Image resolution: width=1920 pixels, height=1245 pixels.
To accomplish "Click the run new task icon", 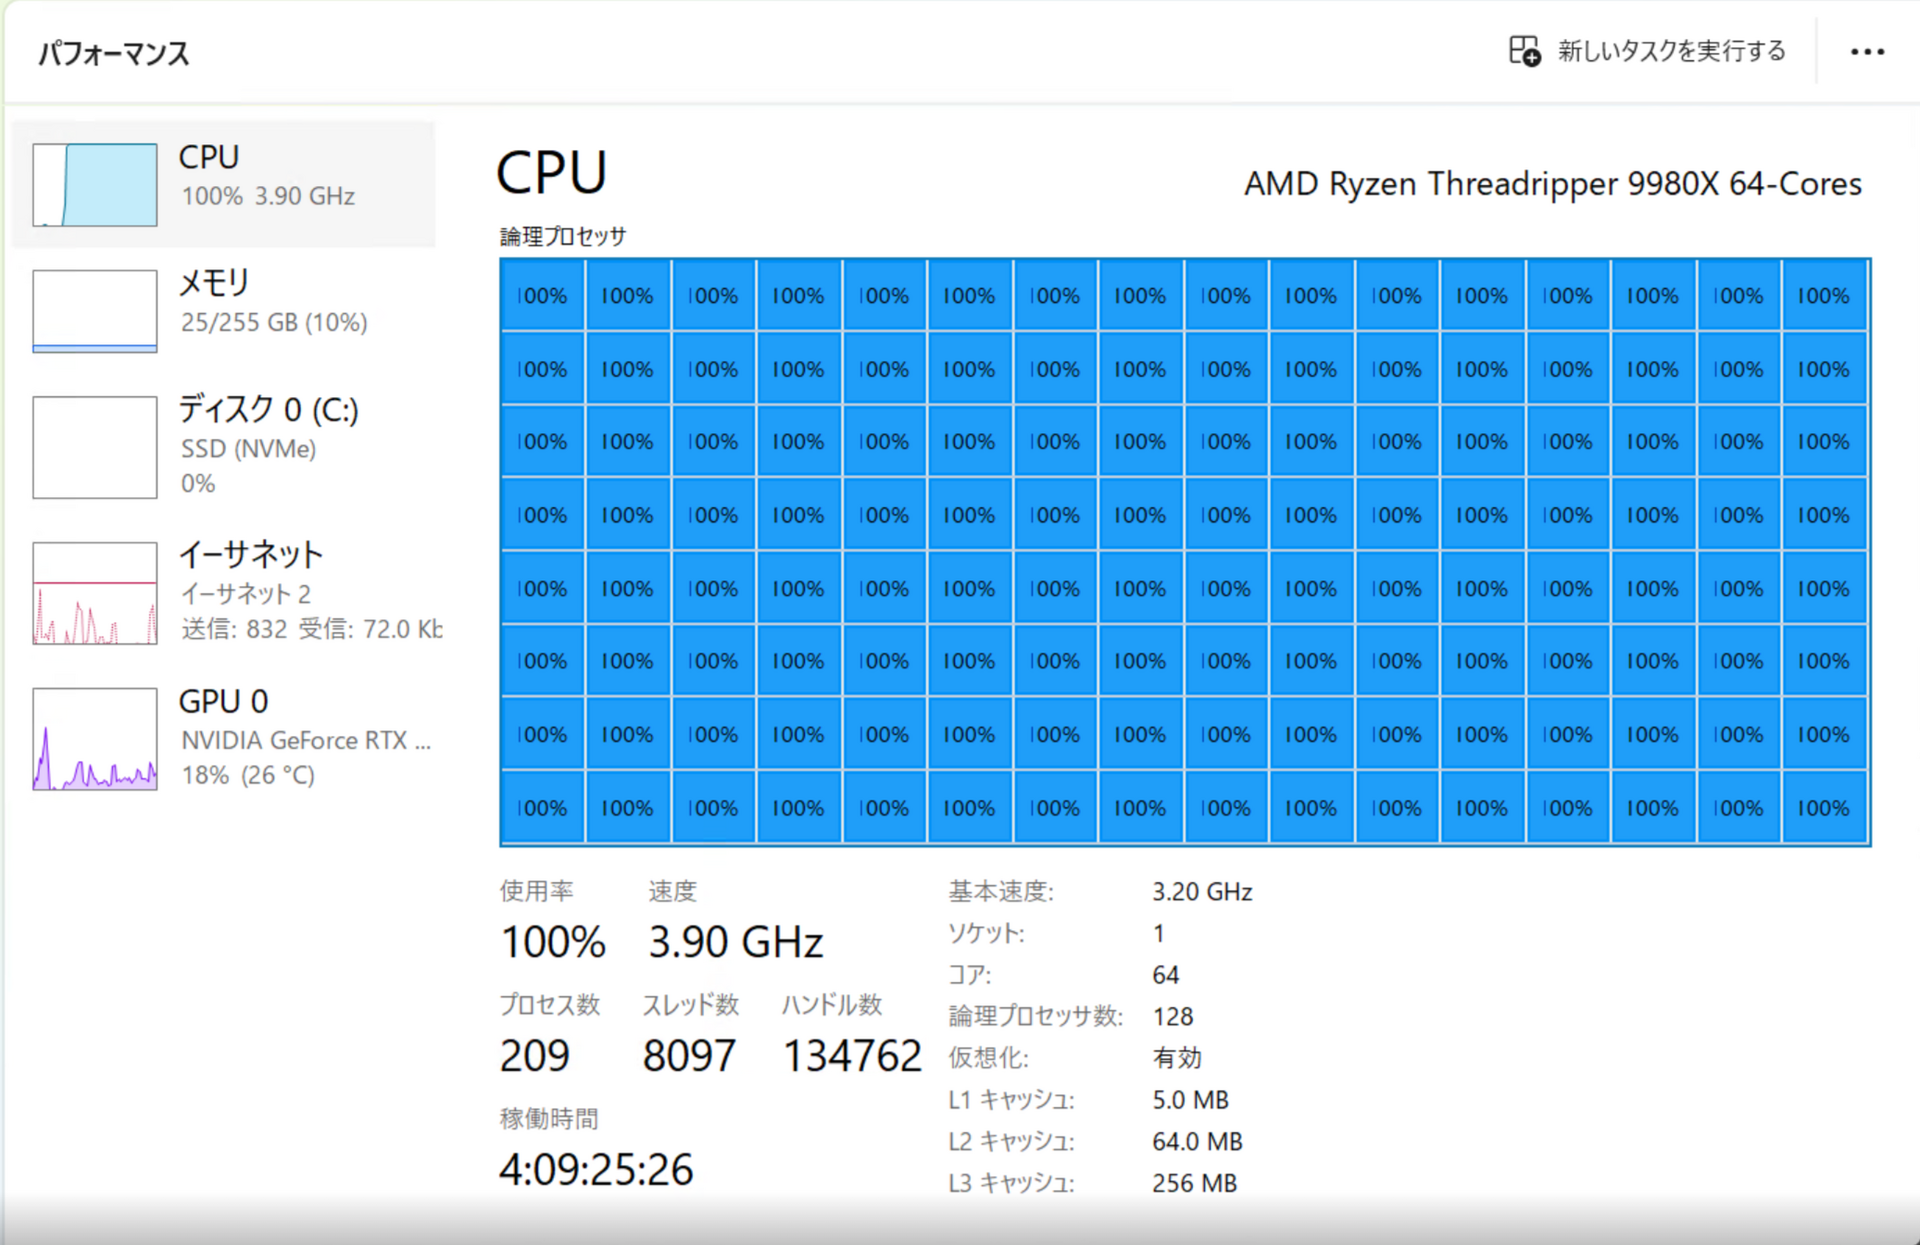I will pos(1524,51).
